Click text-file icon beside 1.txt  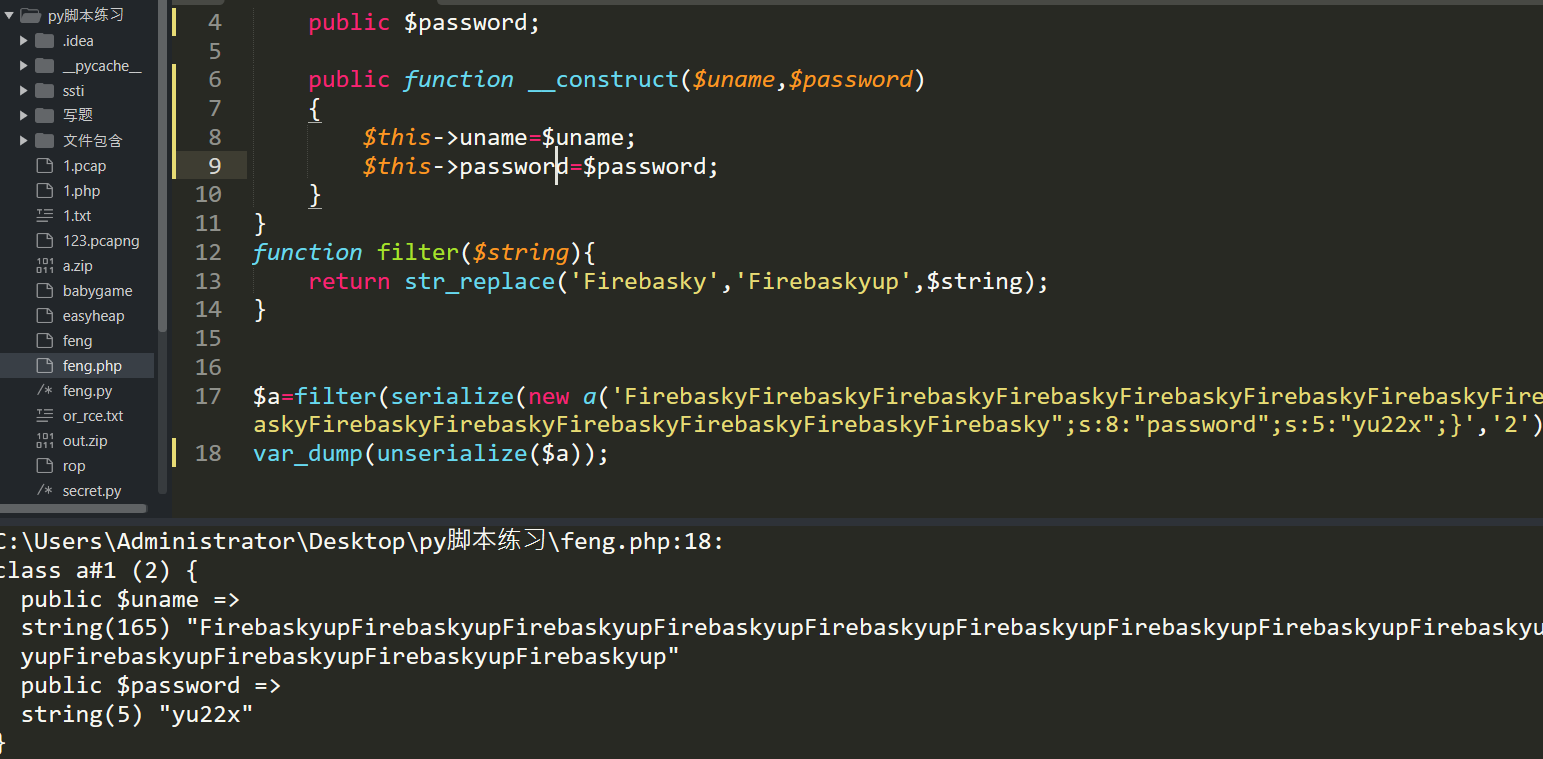tap(44, 215)
